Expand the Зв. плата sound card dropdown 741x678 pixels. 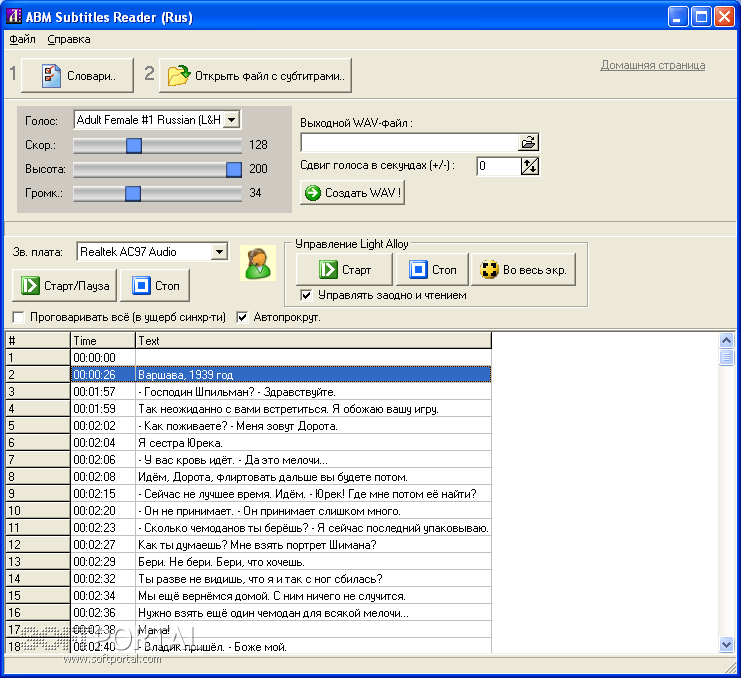point(219,252)
